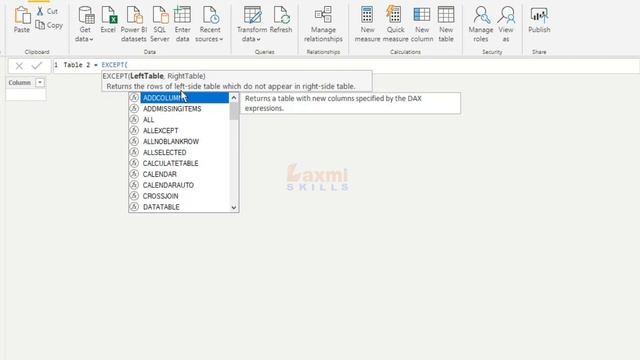Open Manage relationships
This screenshot has width=640, height=360.
pos(323,24)
